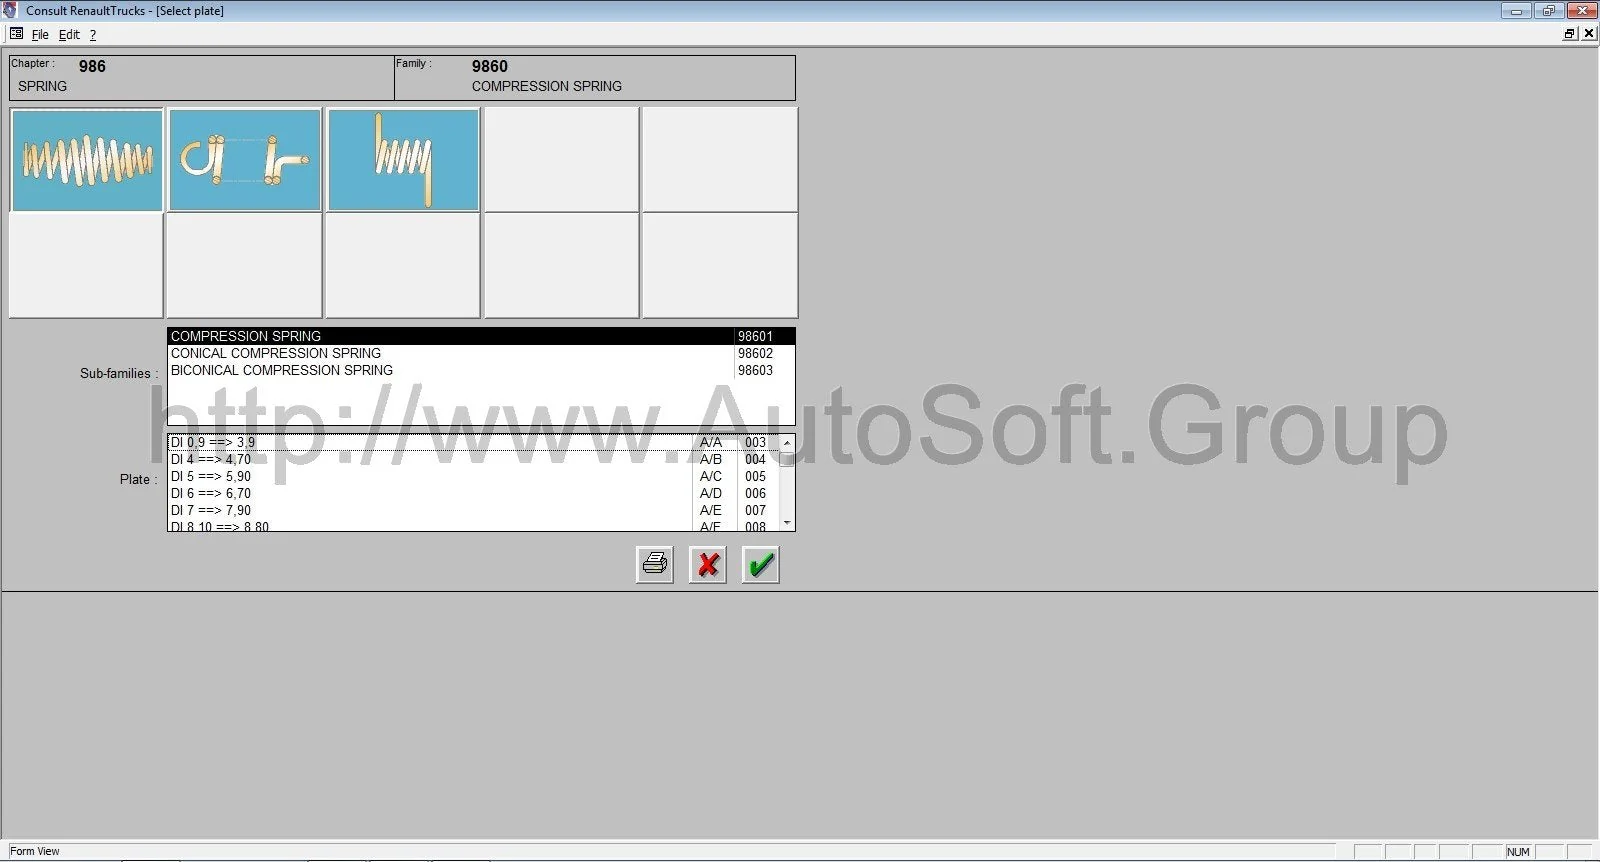Image resolution: width=1600 pixels, height=862 pixels.
Task: Click Form View status bar text
Action: click(x=35, y=852)
